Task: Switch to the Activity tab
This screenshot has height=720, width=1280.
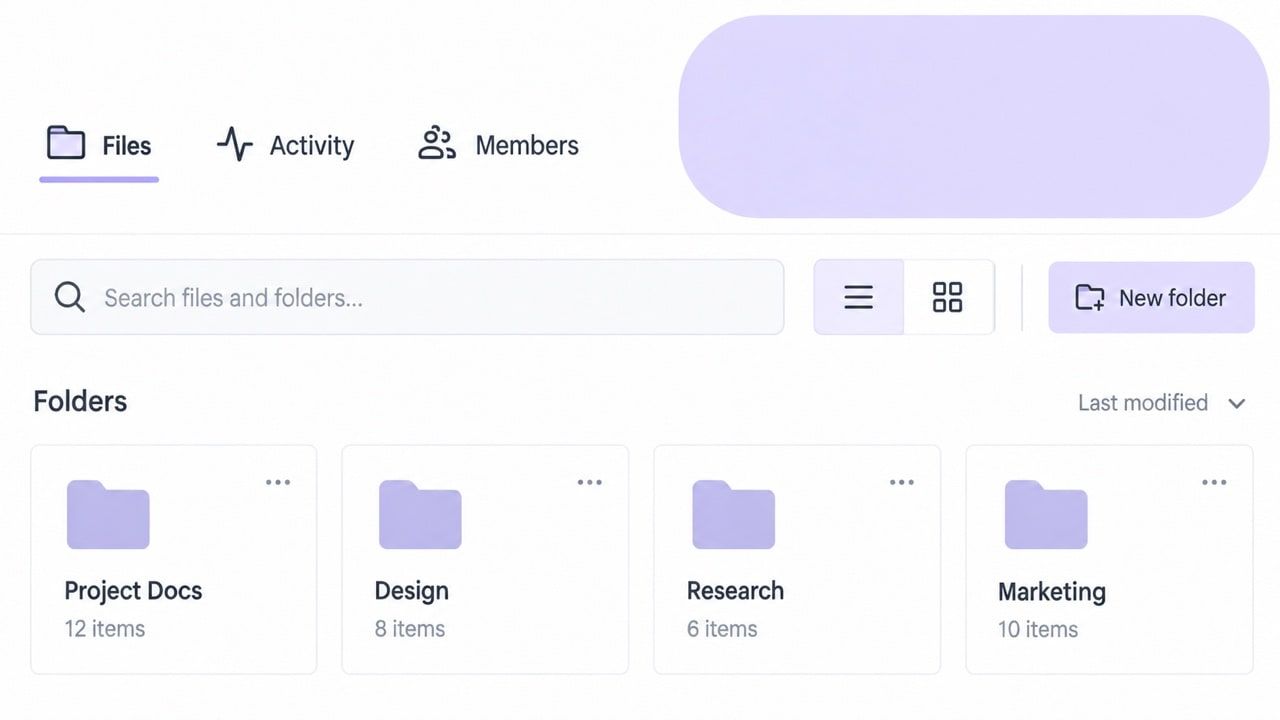Action: pos(286,146)
